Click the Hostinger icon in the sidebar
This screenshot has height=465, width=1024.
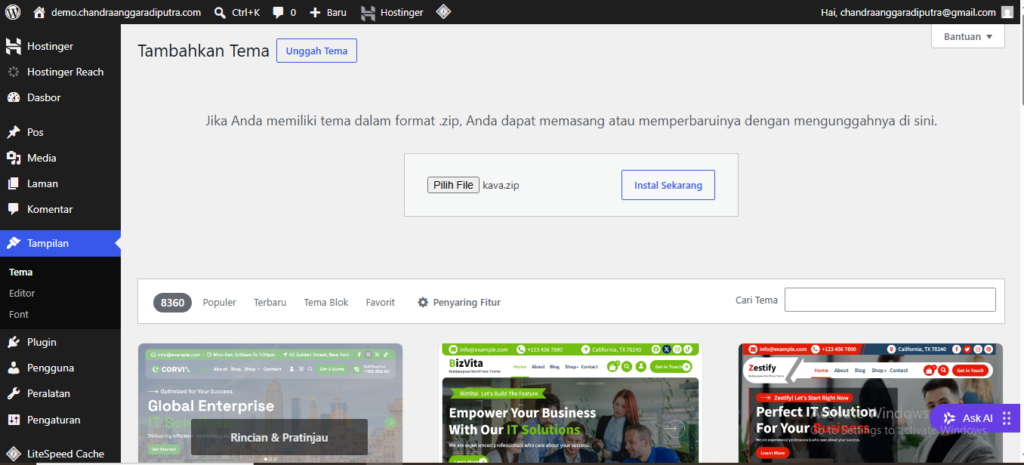coord(13,46)
